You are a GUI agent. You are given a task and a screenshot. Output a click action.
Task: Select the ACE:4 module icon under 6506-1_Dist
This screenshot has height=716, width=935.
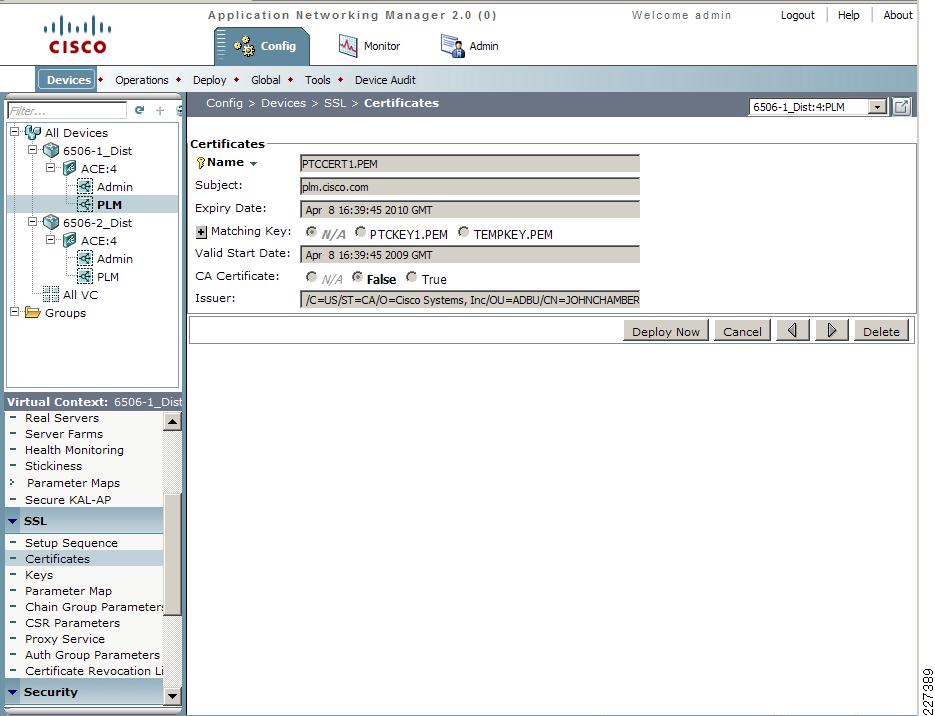coord(69,169)
